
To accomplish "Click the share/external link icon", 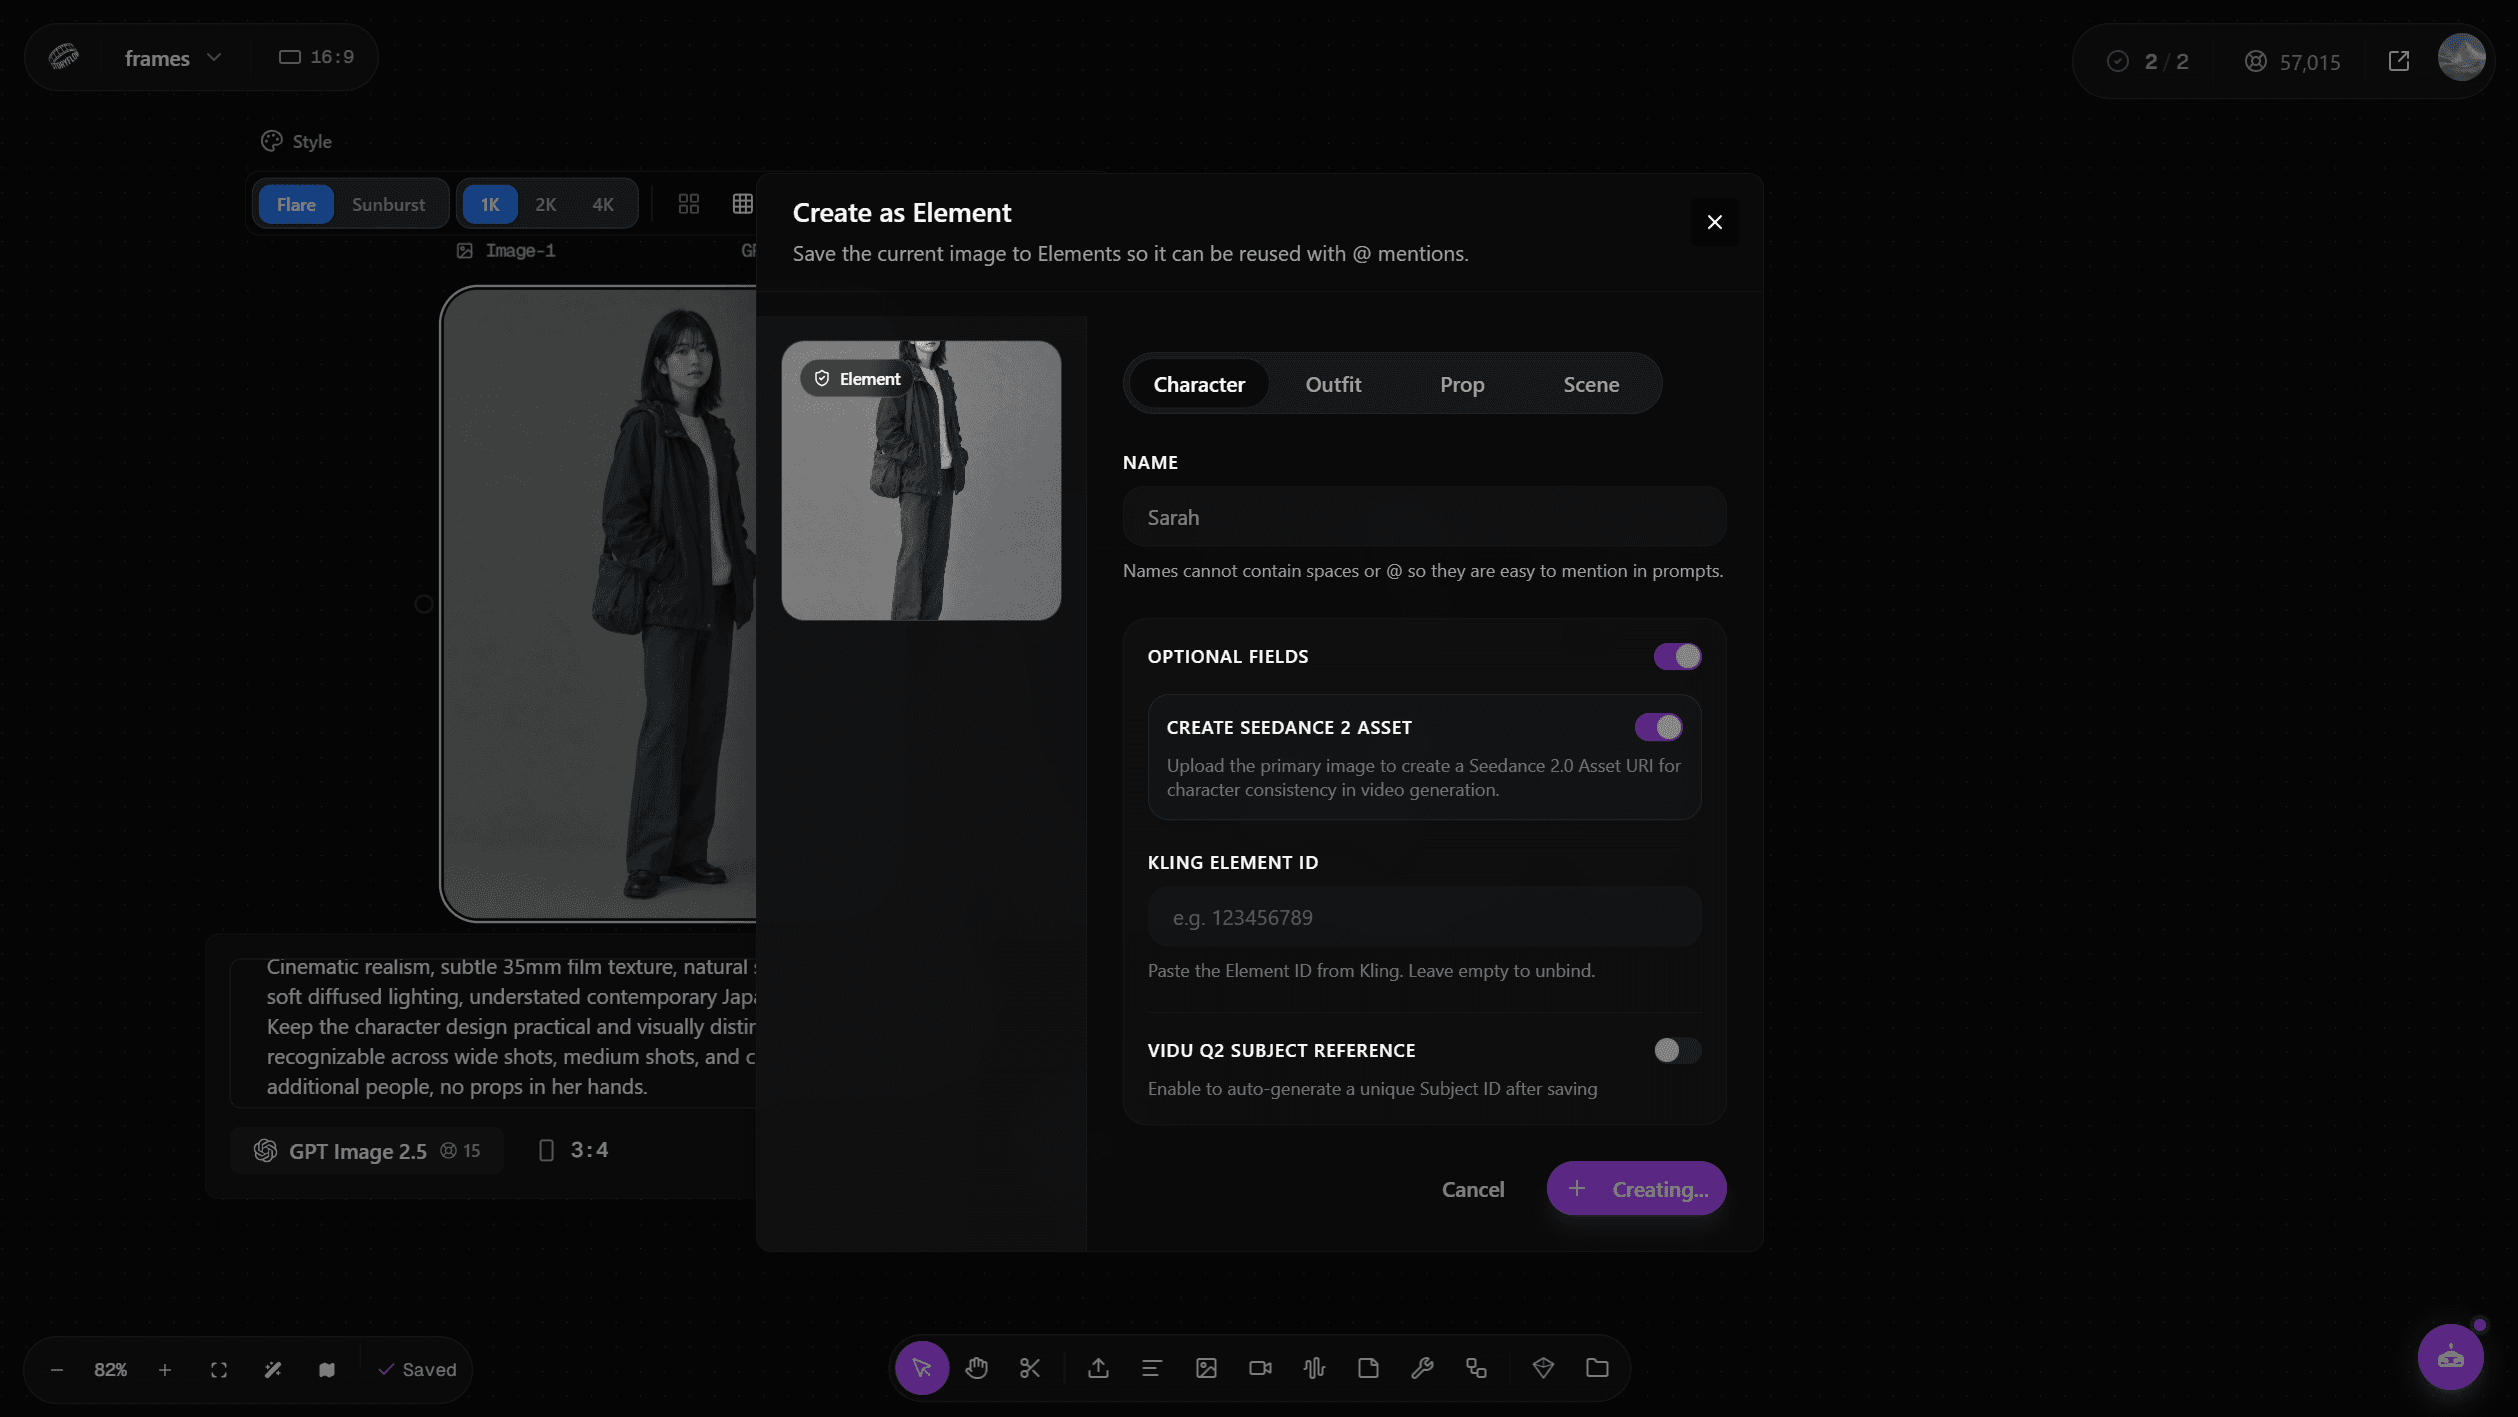I will 2399,61.
